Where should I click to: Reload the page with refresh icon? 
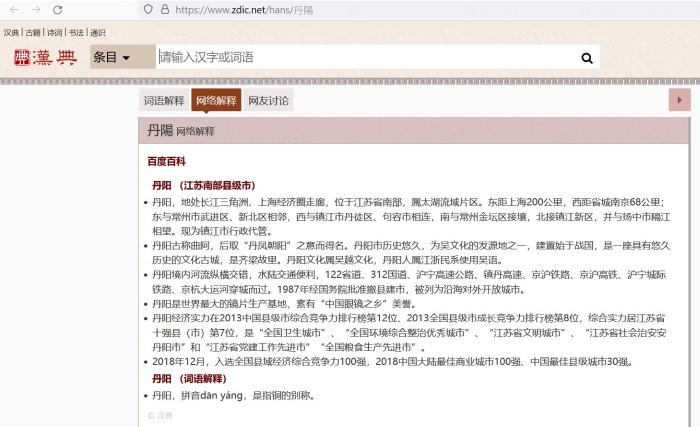point(59,9)
